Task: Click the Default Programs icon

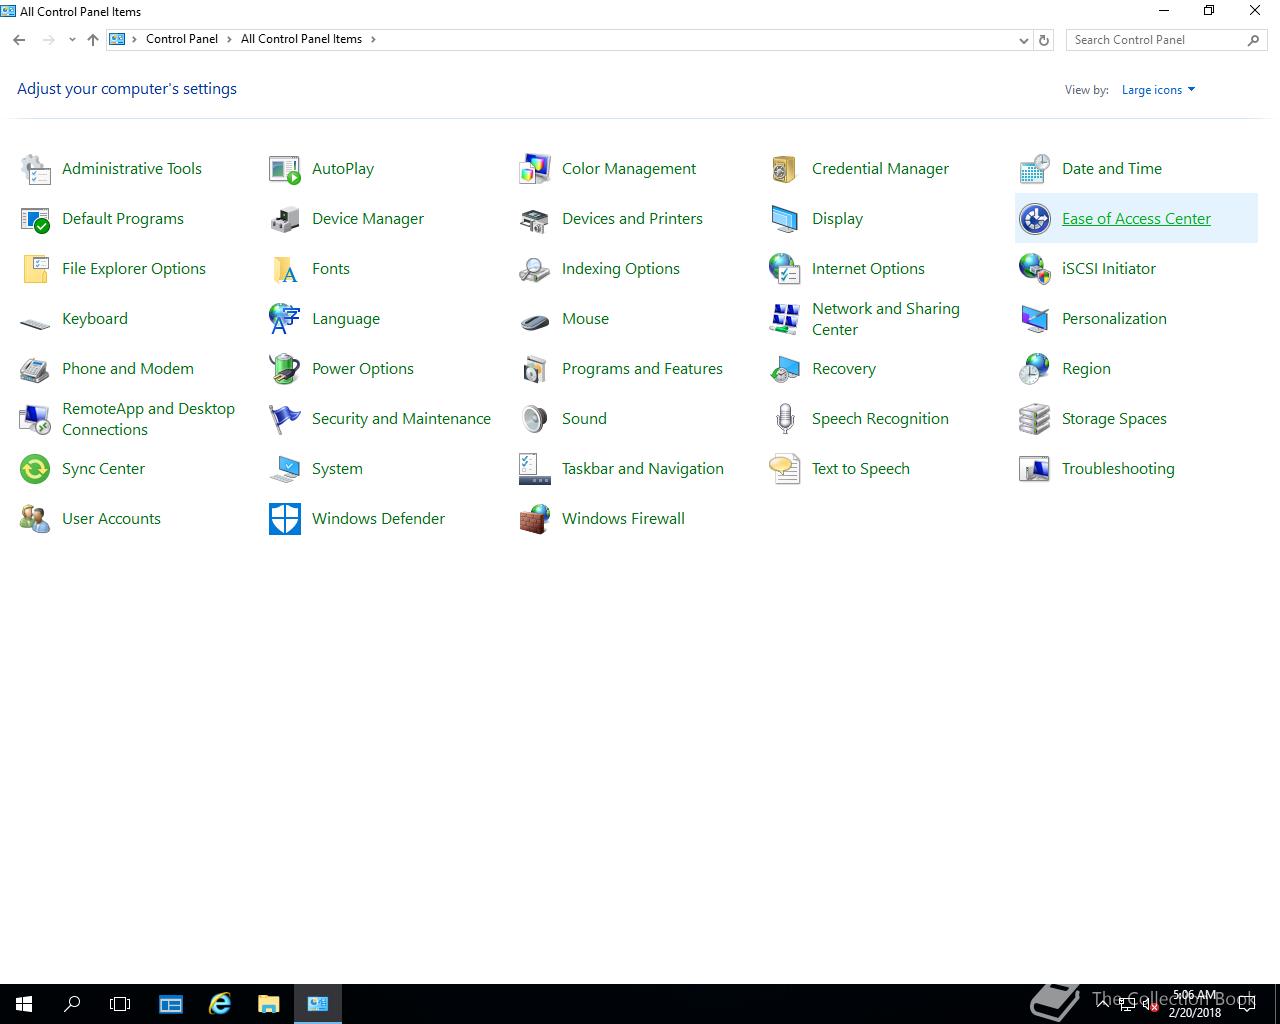Action: (35, 219)
